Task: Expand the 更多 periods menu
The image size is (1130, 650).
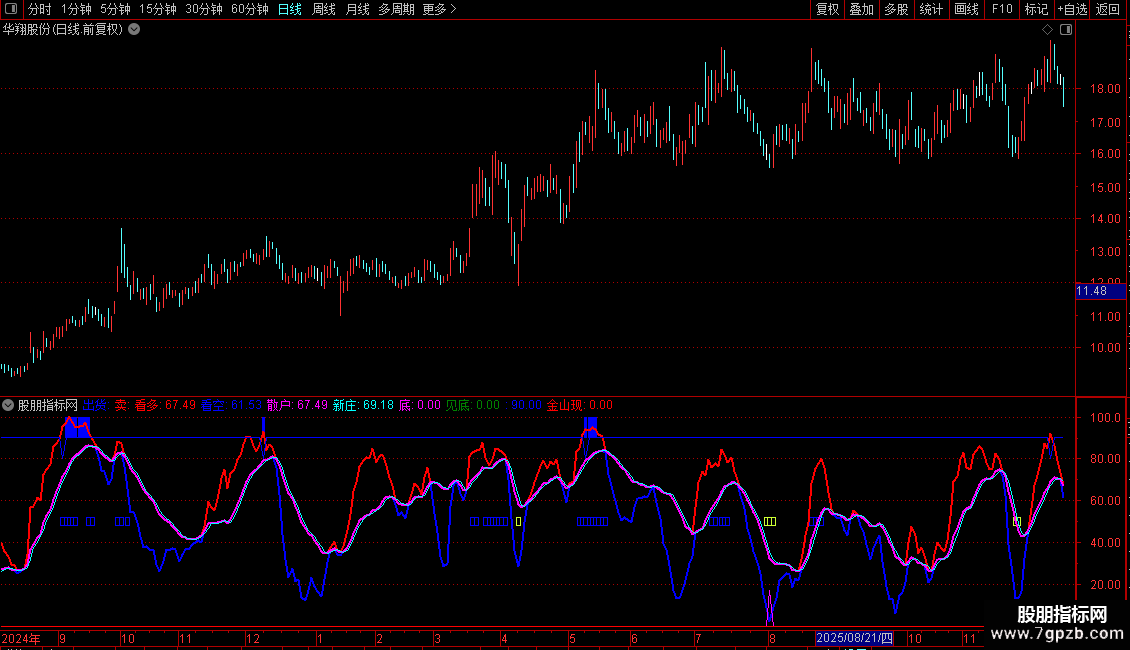Action: tap(439, 9)
